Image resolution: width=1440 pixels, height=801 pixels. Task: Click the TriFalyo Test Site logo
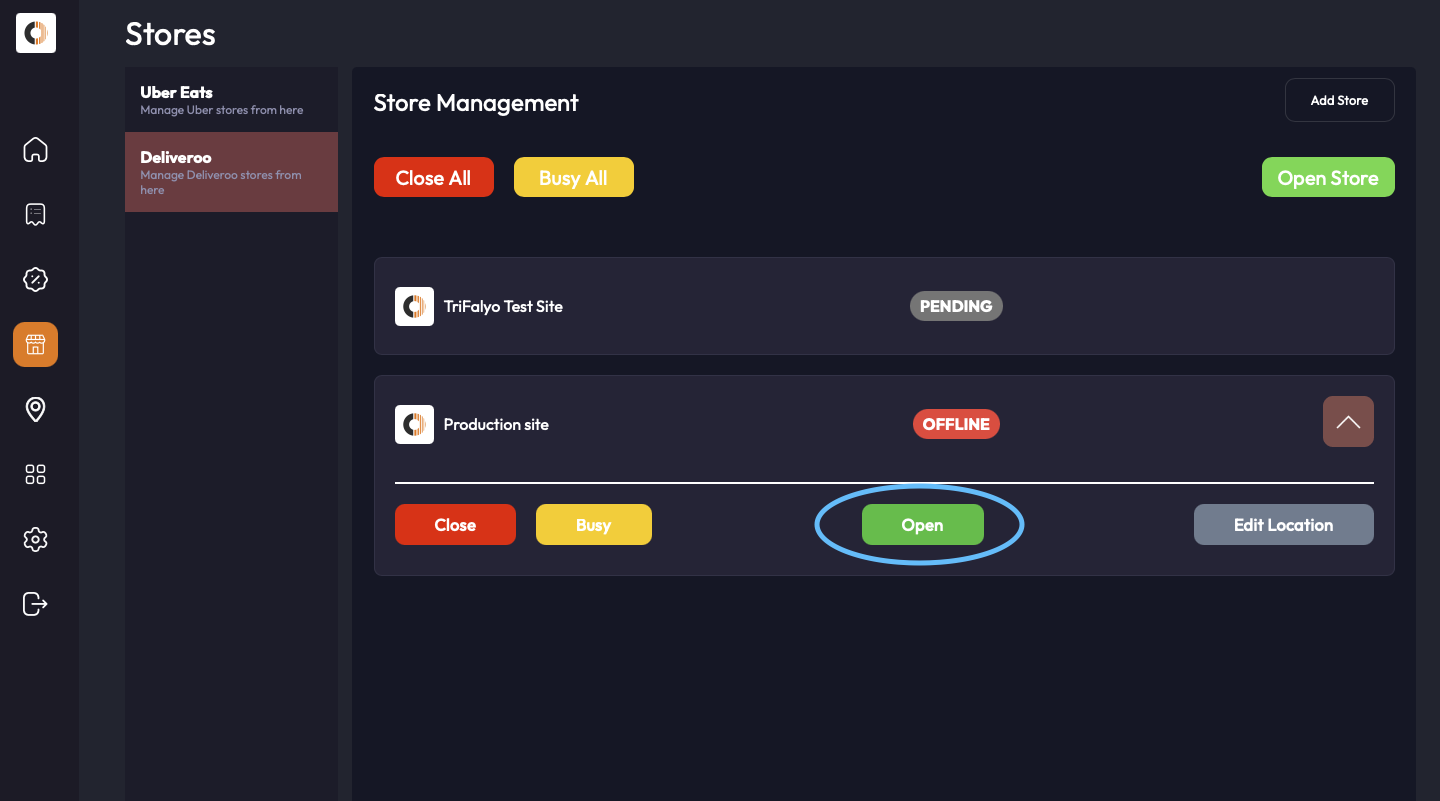click(x=414, y=306)
